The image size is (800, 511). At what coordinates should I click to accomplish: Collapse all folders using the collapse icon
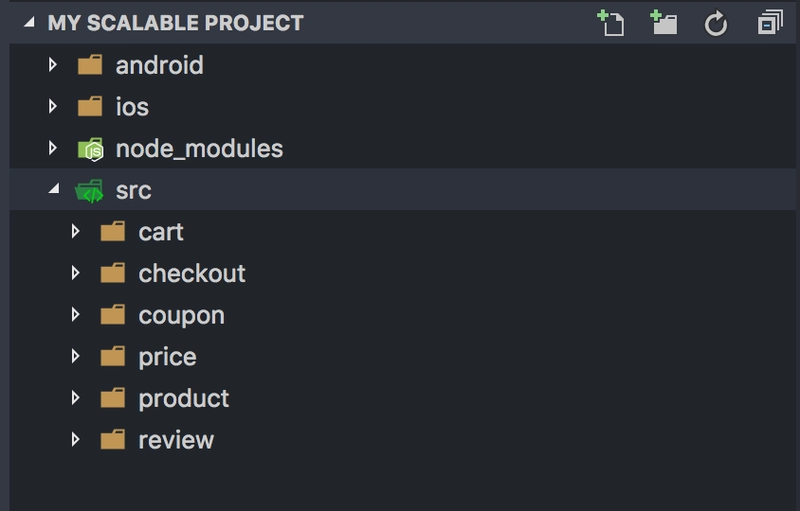coord(770,22)
